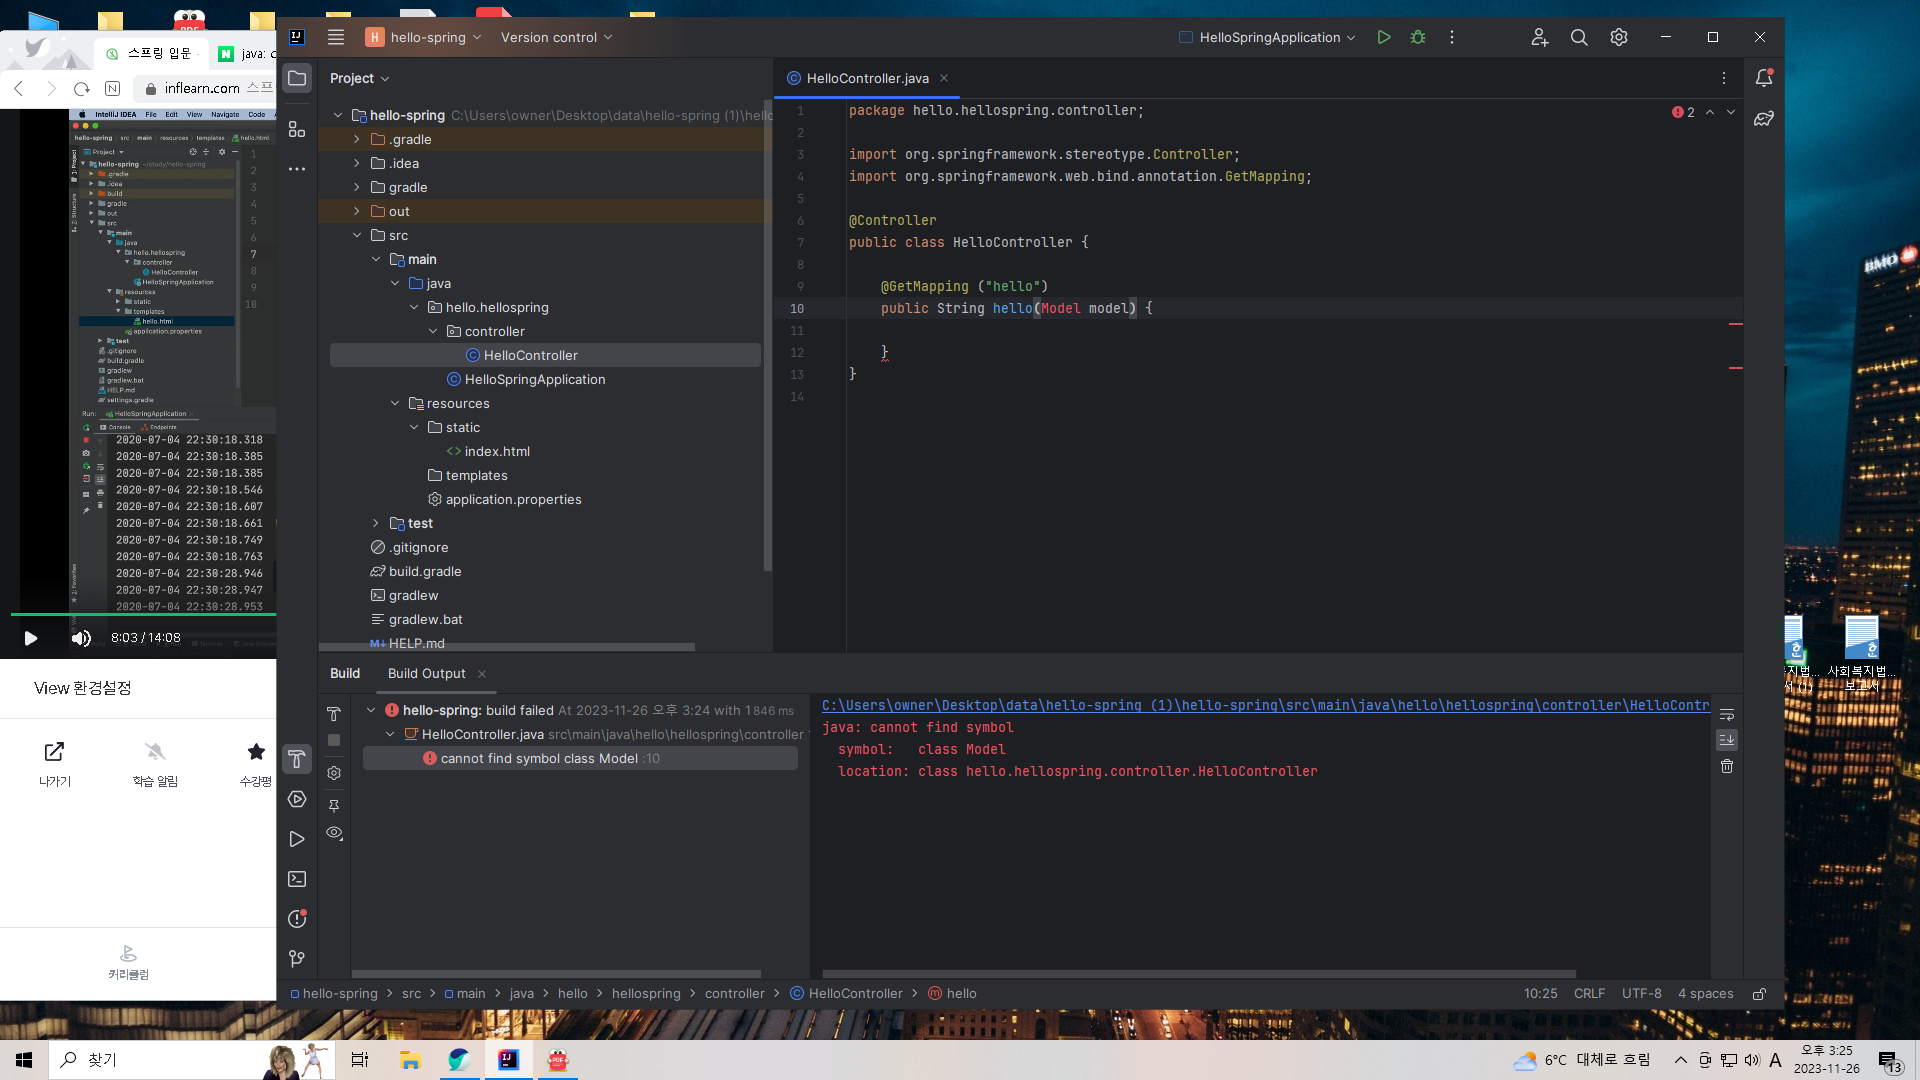This screenshot has height=1080, width=1920.
Task: Open editor tab options ellipsis
Action: (1724, 78)
